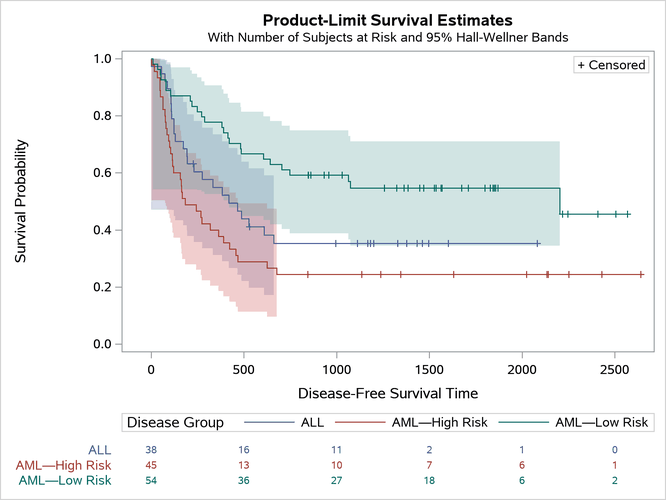Select the Disease Group legend label
666x500 pixels.
pyautogui.click(x=175, y=423)
